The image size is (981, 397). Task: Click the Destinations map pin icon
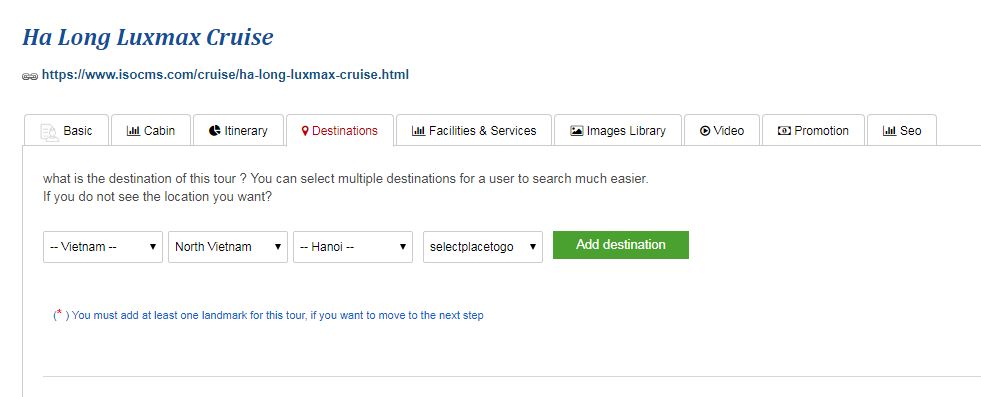click(x=305, y=131)
